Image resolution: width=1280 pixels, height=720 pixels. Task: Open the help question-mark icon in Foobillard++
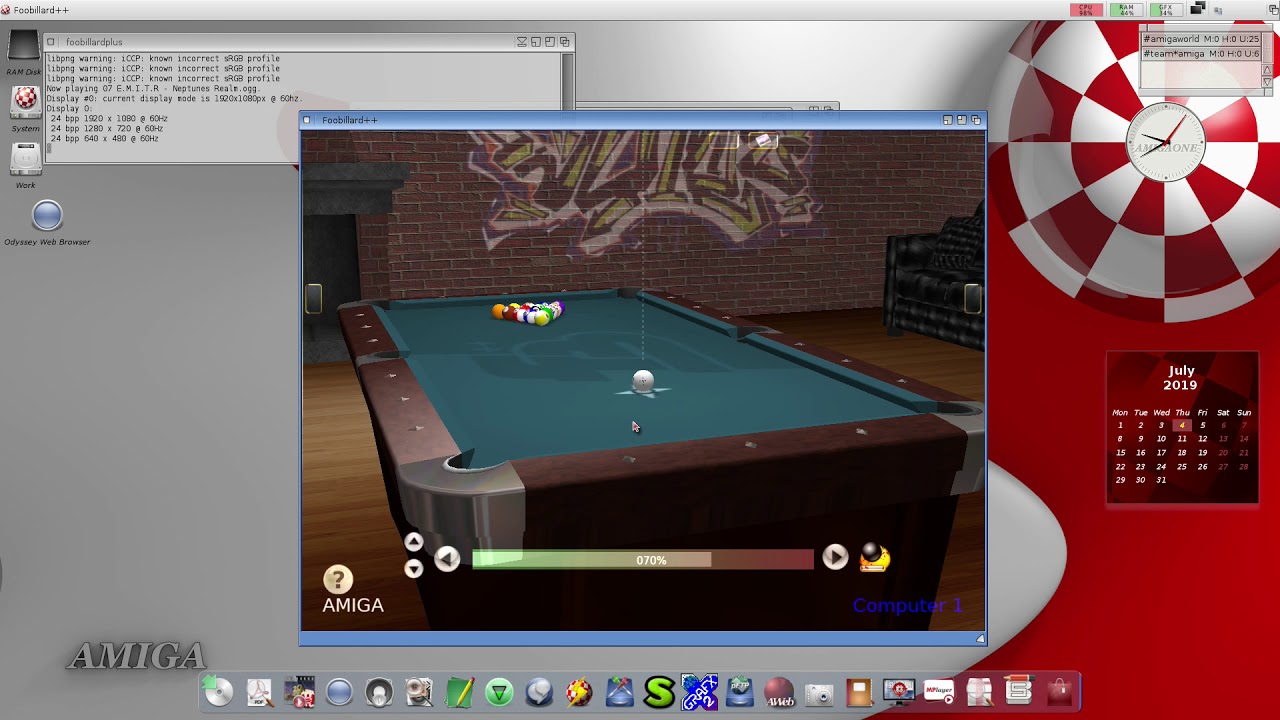pyautogui.click(x=338, y=579)
